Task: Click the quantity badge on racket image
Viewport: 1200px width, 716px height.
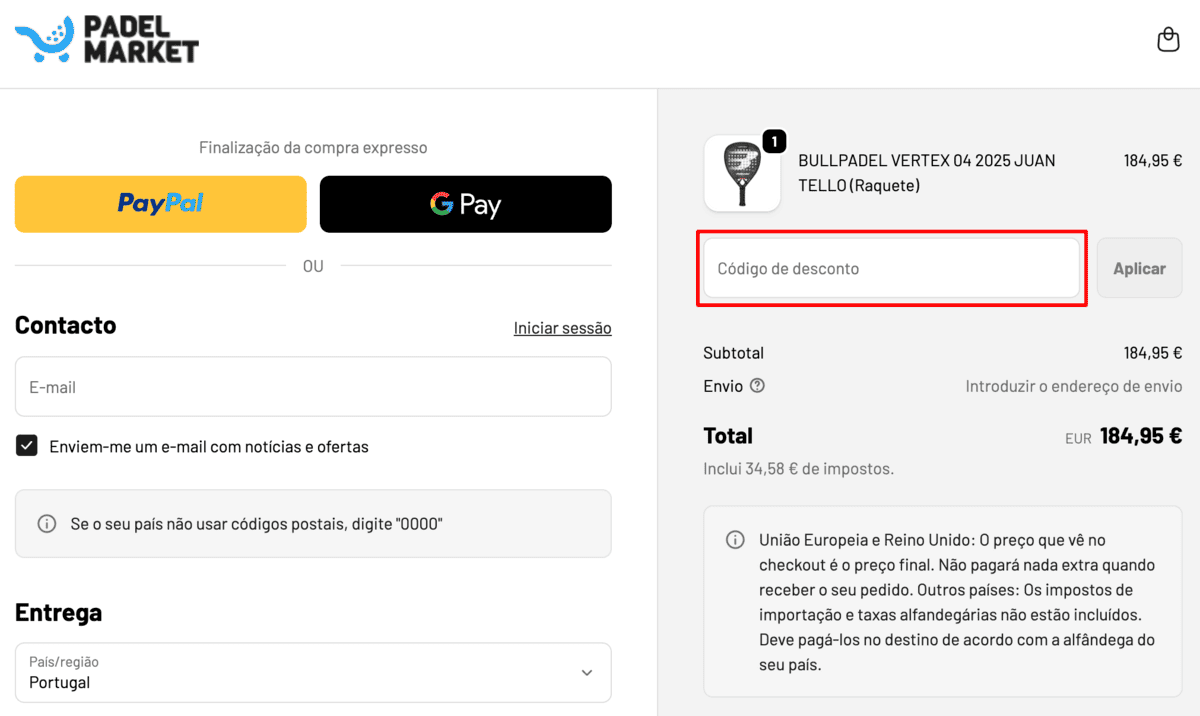Action: pyautogui.click(x=774, y=141)
